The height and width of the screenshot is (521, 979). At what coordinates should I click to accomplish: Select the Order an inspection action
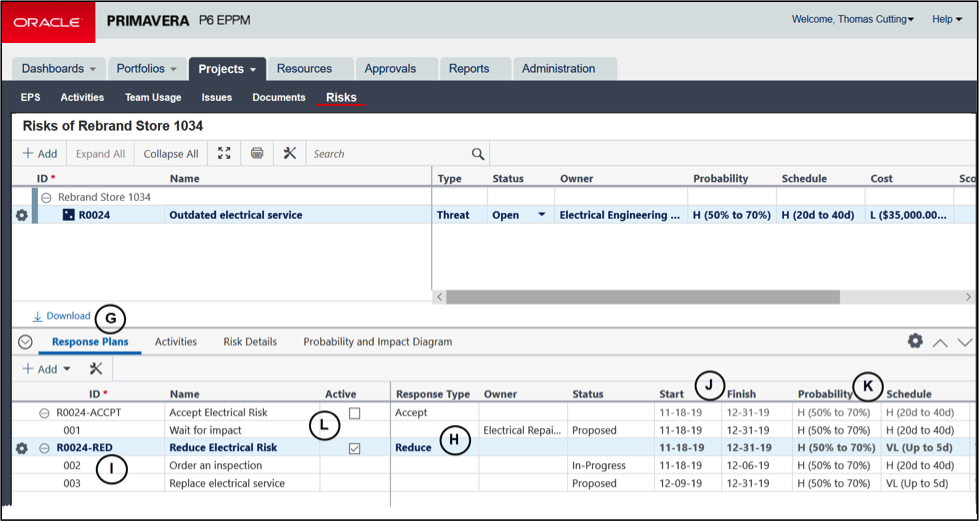pos(216,466)
